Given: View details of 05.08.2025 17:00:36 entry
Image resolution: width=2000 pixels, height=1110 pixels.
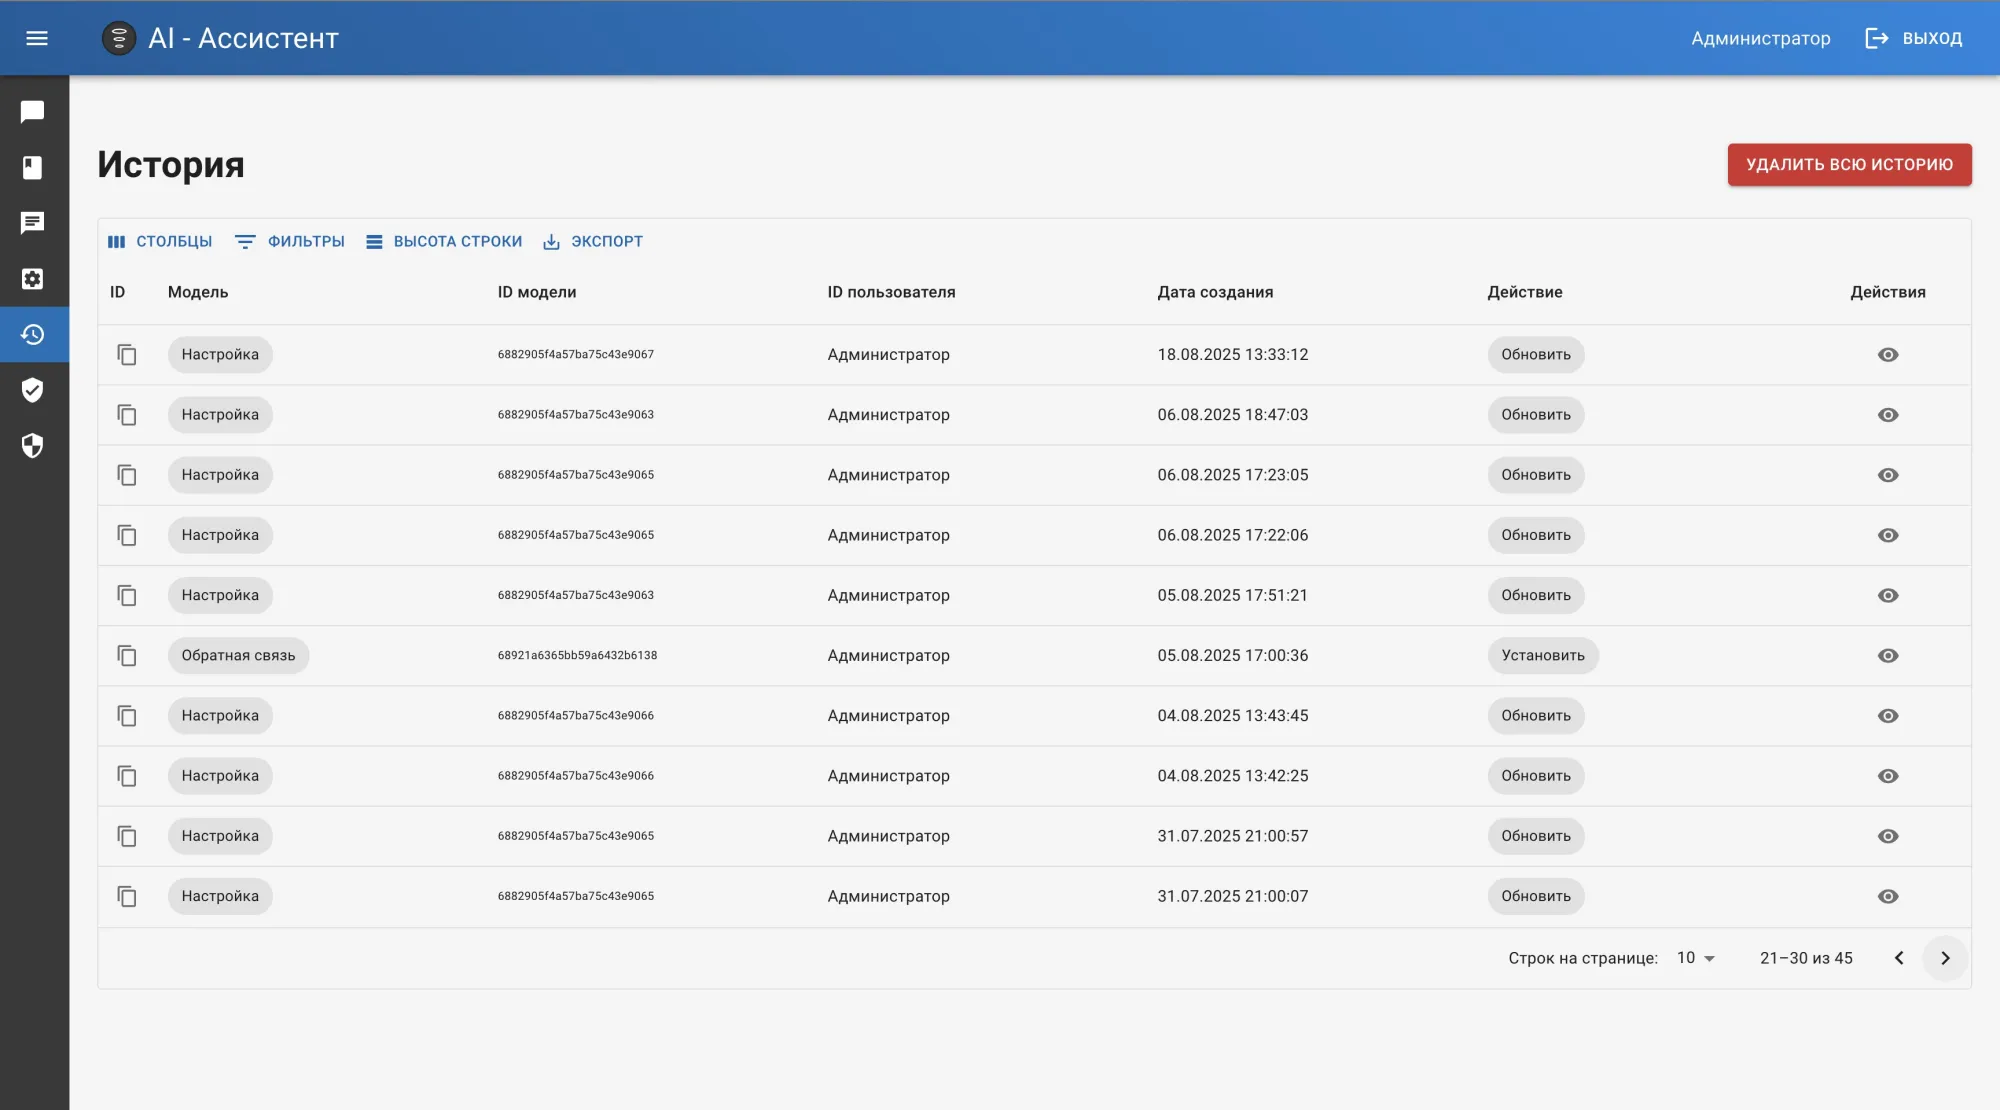Looking at the screenshot, I should click(1888, 656).
